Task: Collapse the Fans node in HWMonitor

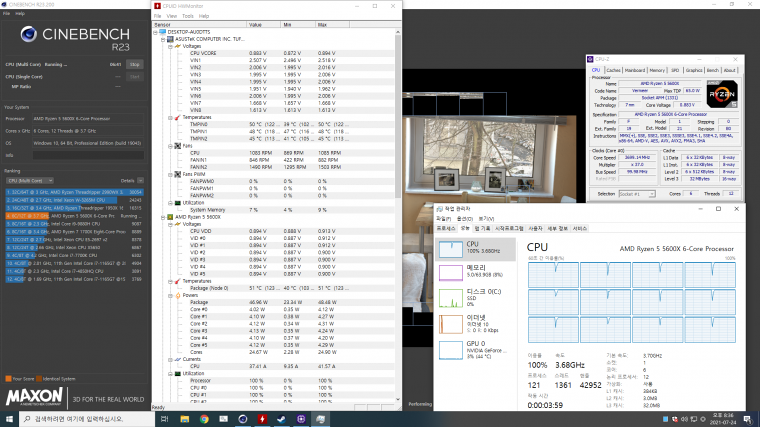Action: click(x=171, y=146)
